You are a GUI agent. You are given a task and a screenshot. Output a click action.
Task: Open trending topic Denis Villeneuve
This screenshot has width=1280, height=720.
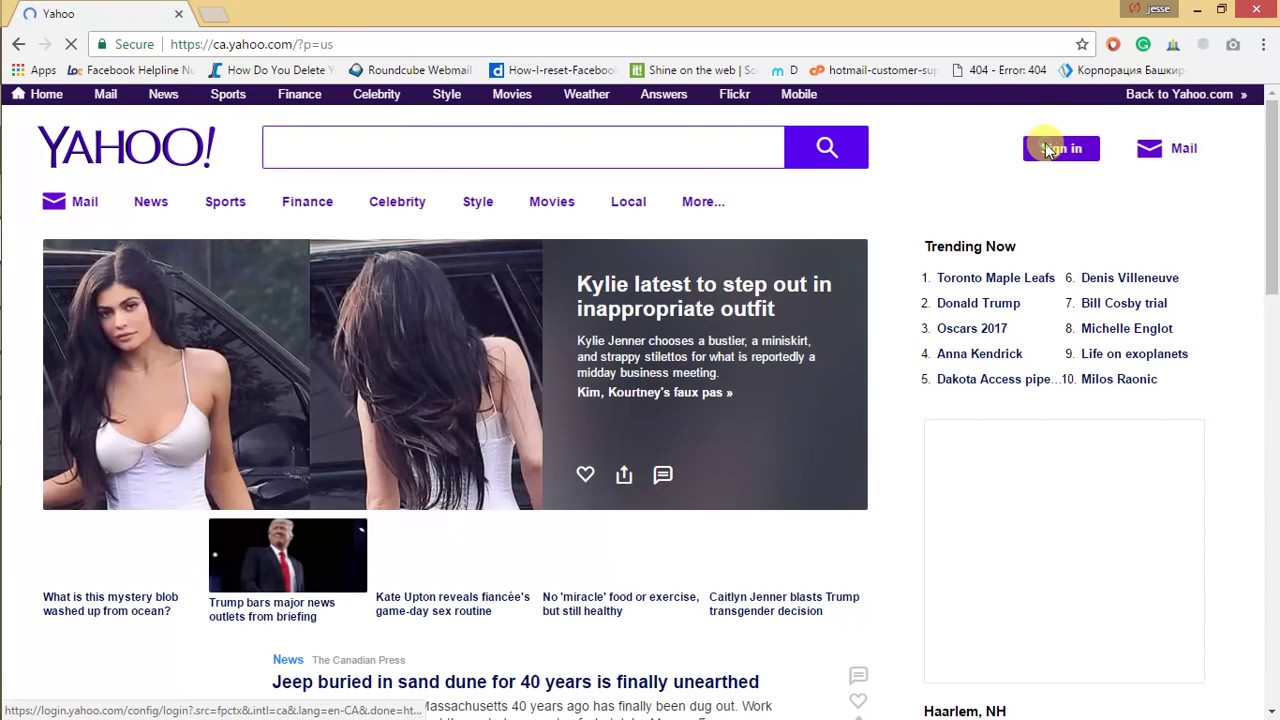coord(1130,278)
